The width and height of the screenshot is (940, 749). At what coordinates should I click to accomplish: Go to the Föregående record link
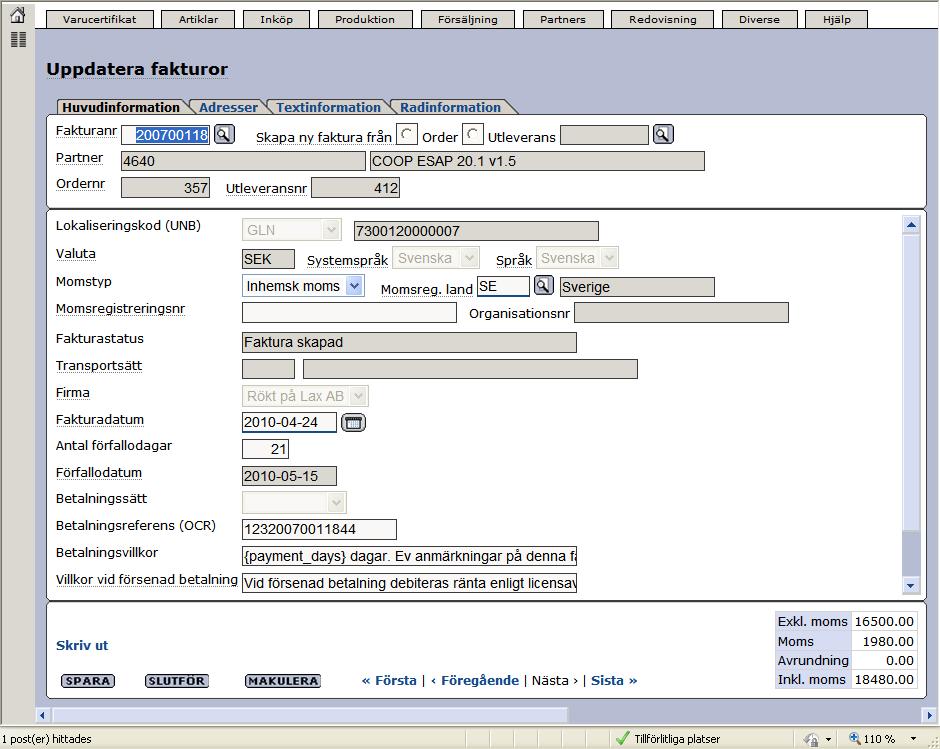pyautogui.click(x=475, y=681)
